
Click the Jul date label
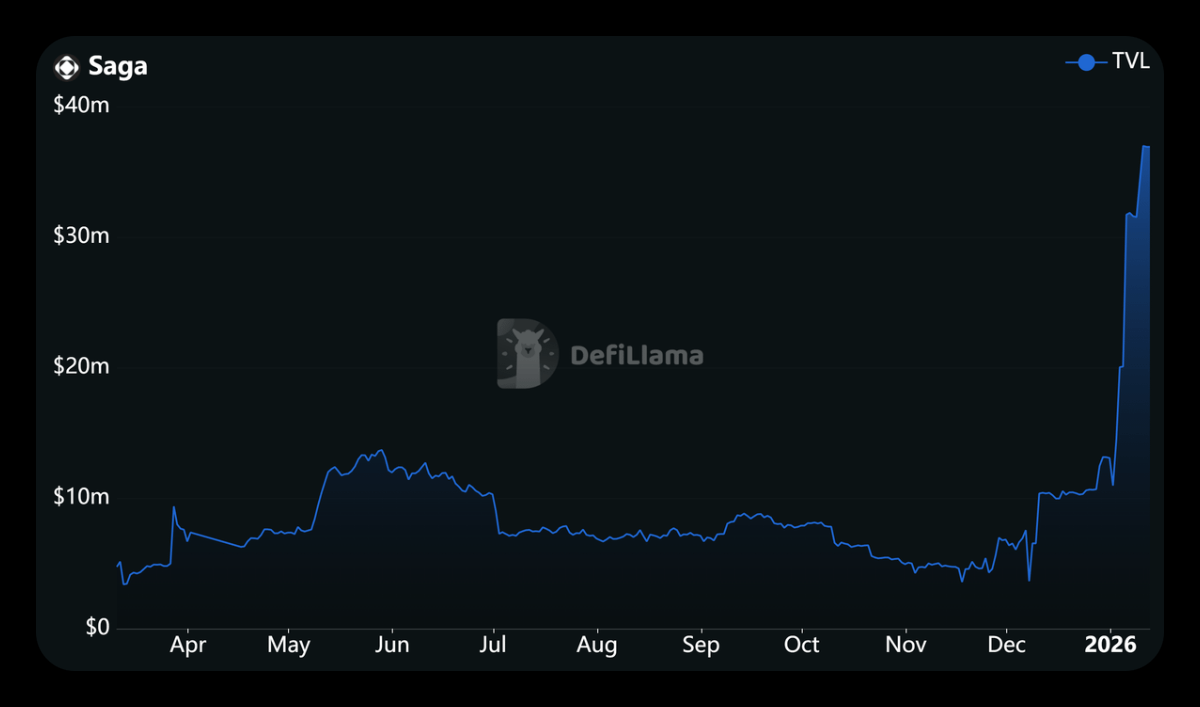tap(494, 645)
